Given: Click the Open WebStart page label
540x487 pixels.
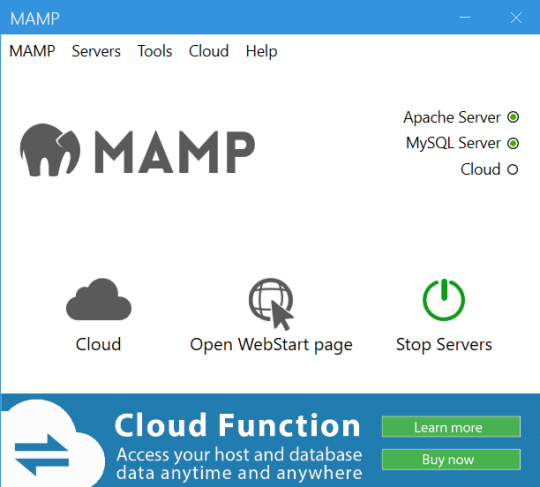Looking at the screenshot, I should click(x=271, y=345).
